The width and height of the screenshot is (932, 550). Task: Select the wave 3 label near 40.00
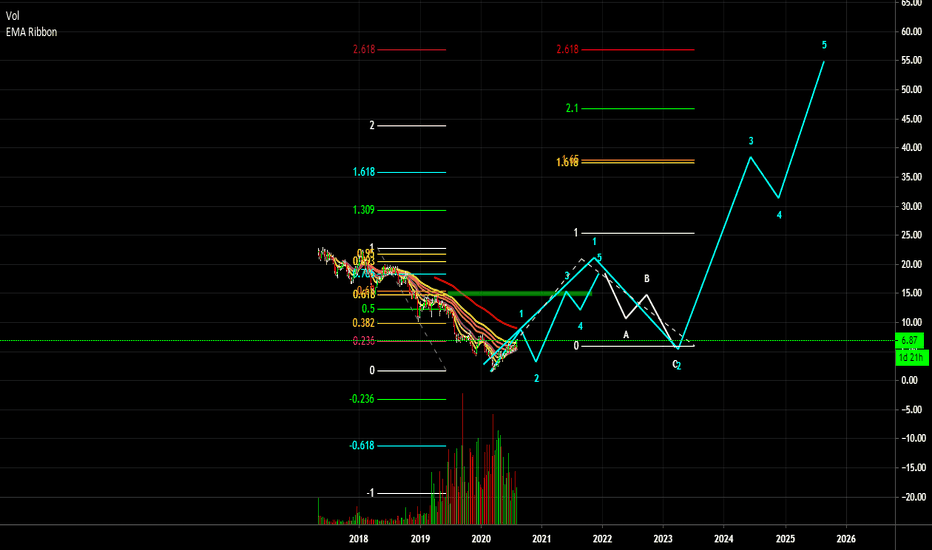tap(751, 141)
